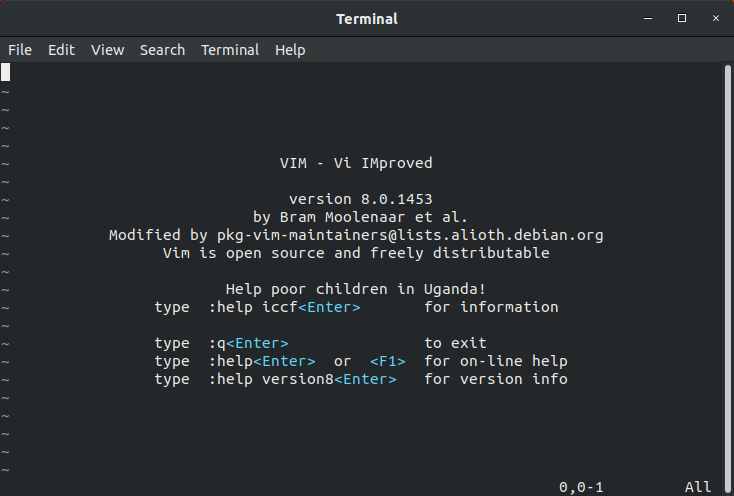734x496 pixels.
Task: Close the Terminal window
Action: point(716,18)
